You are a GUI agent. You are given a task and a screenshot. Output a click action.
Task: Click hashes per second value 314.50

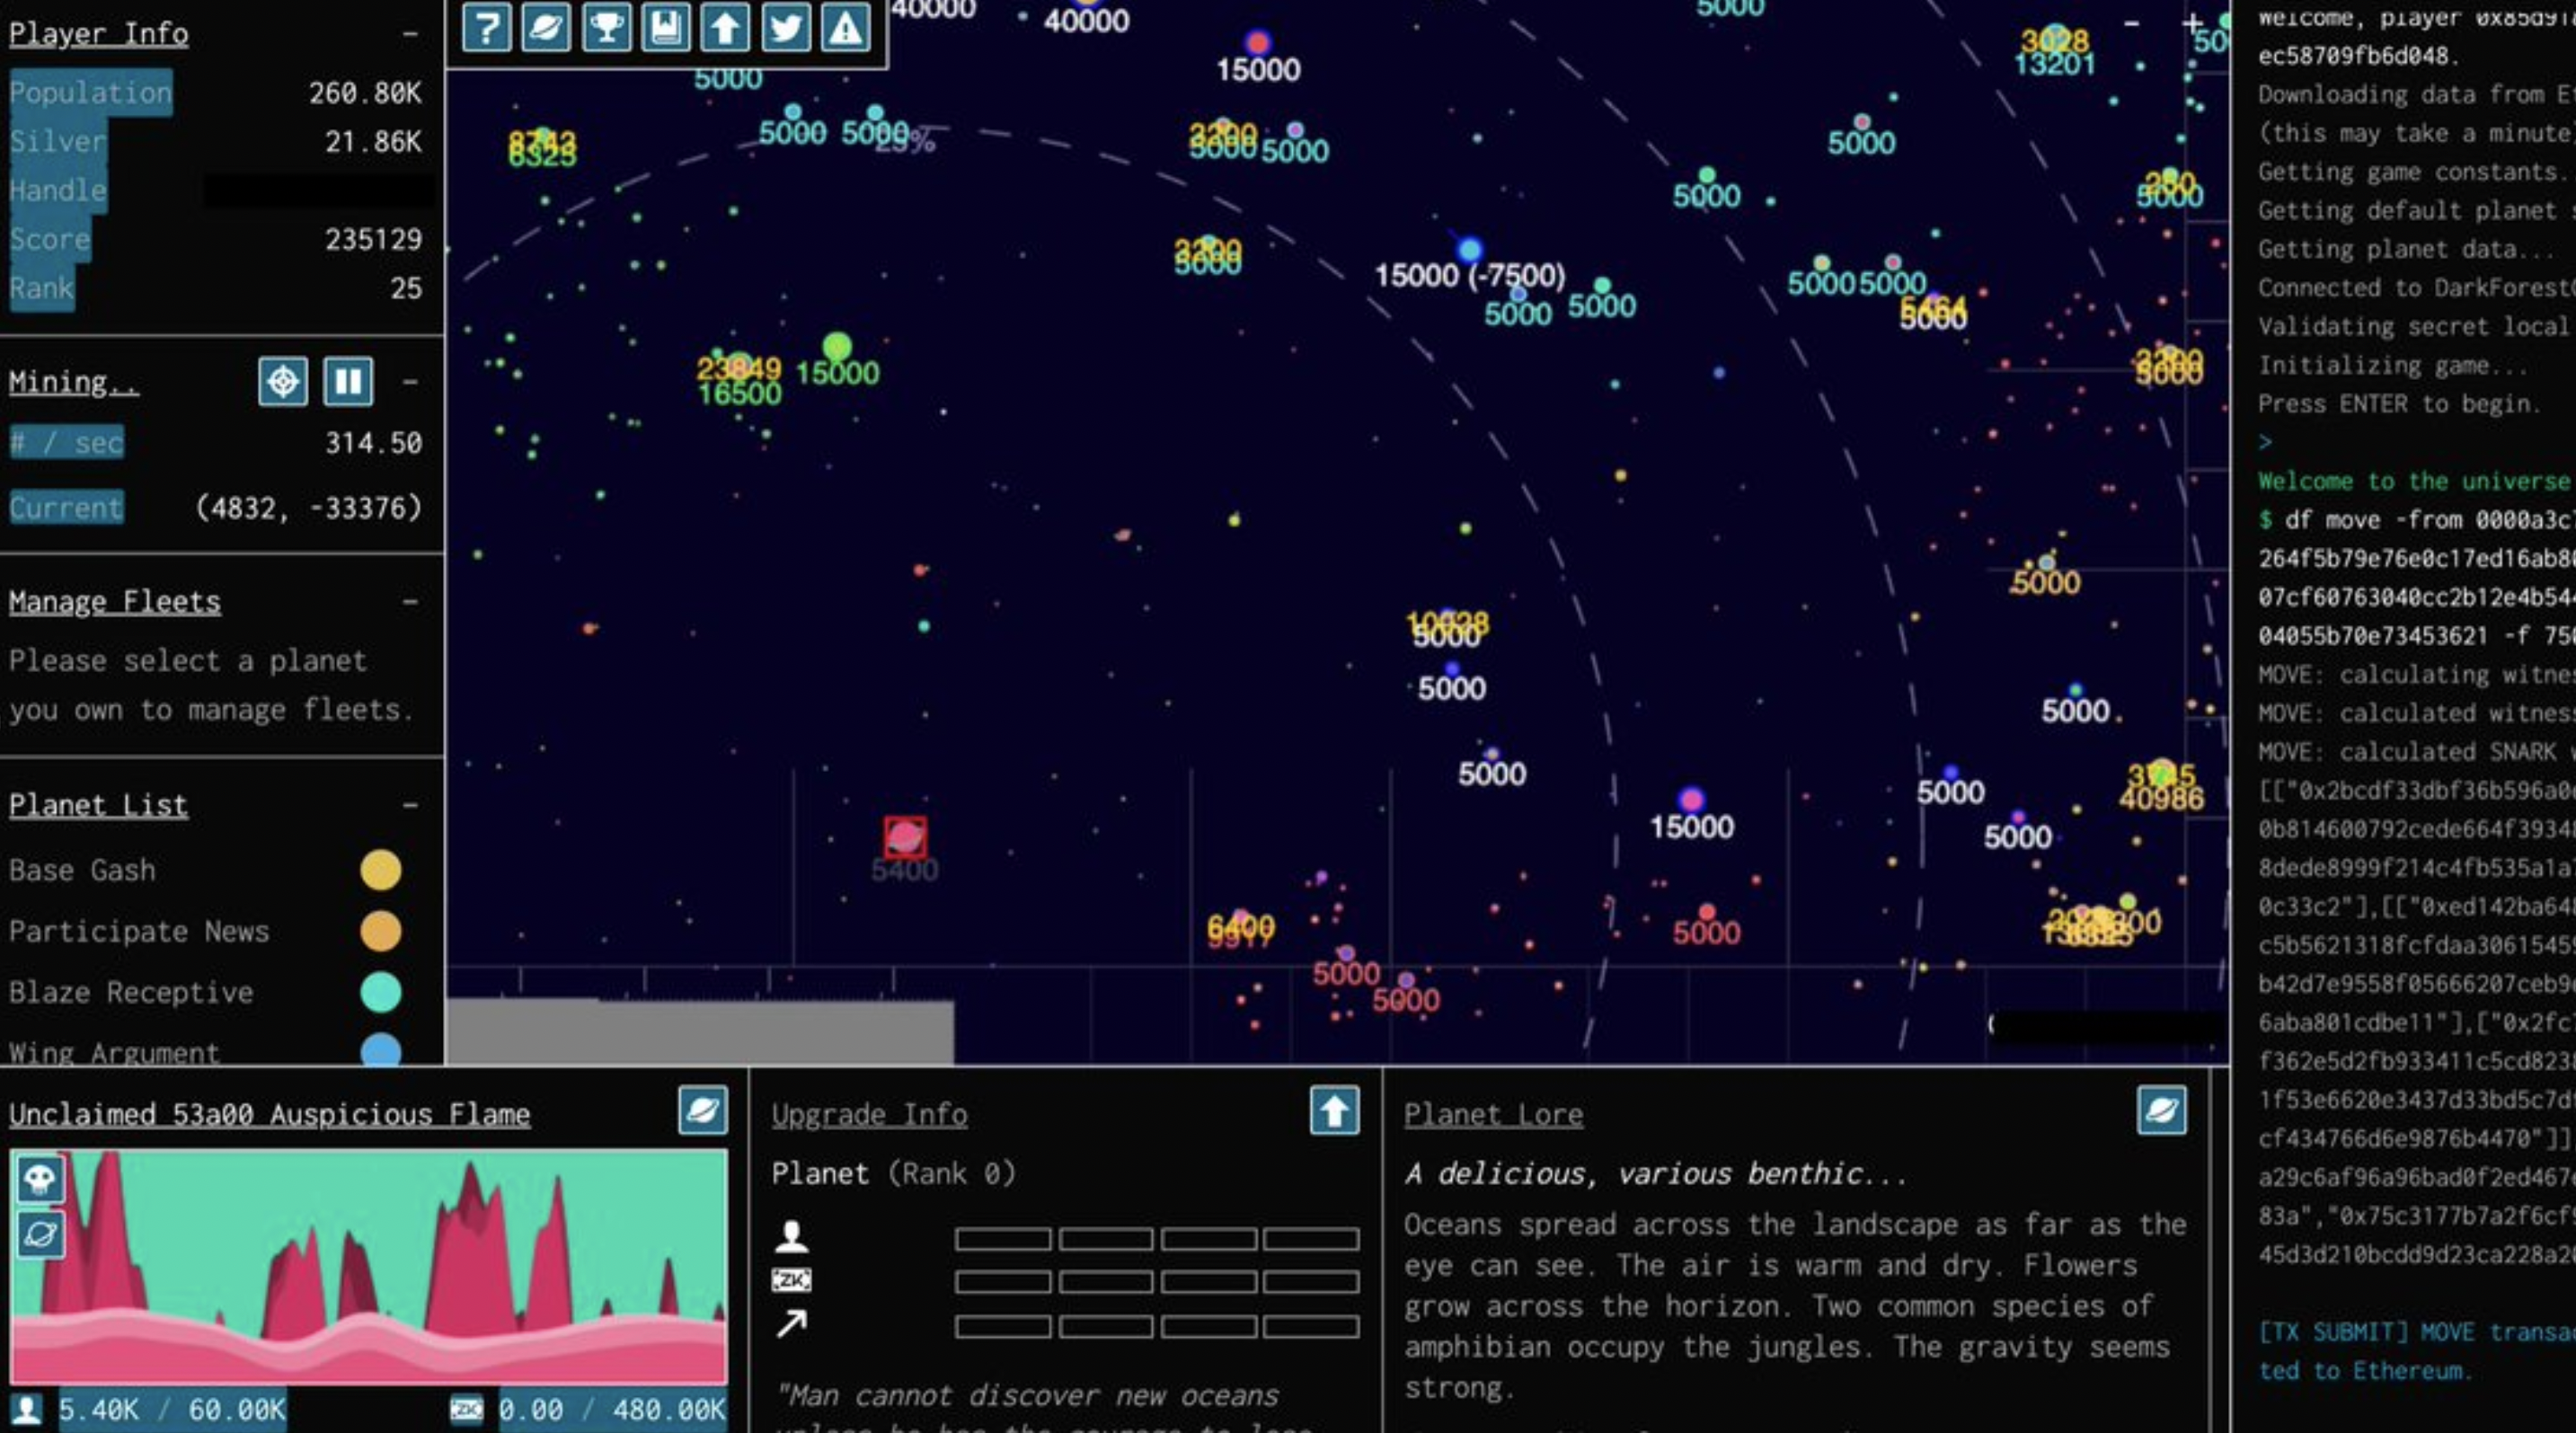pos(373,443)
